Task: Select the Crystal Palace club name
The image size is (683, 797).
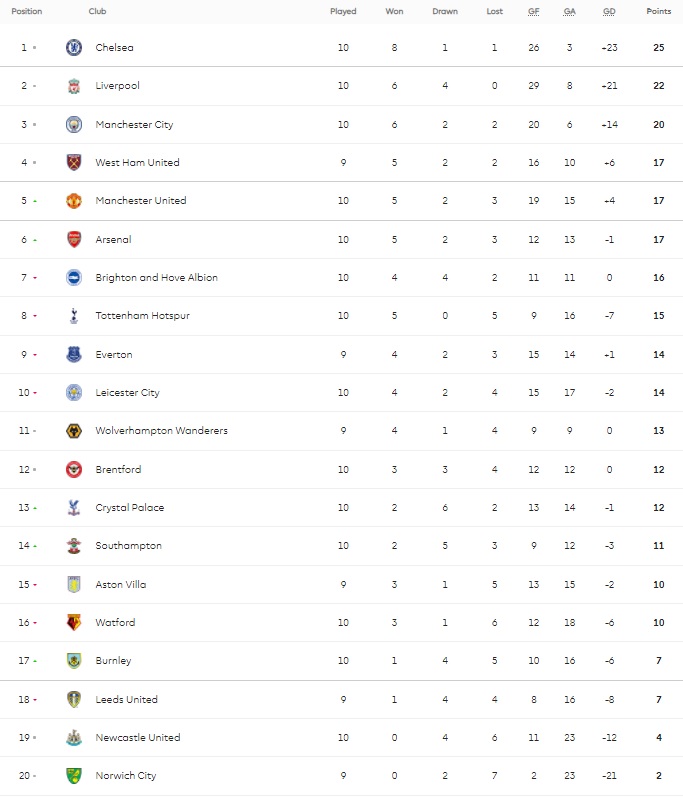Action: pyautogui.click(x=130, y=507)
